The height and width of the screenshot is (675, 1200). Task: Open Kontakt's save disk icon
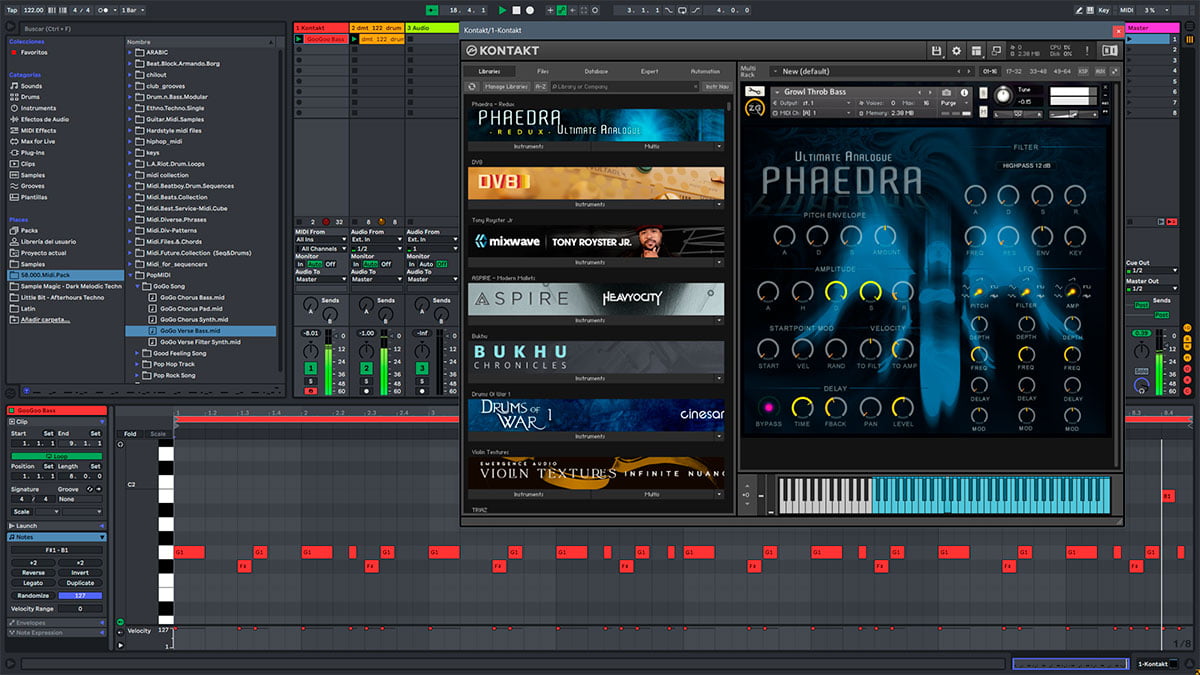pyautogui.click(x=936, y=50)
